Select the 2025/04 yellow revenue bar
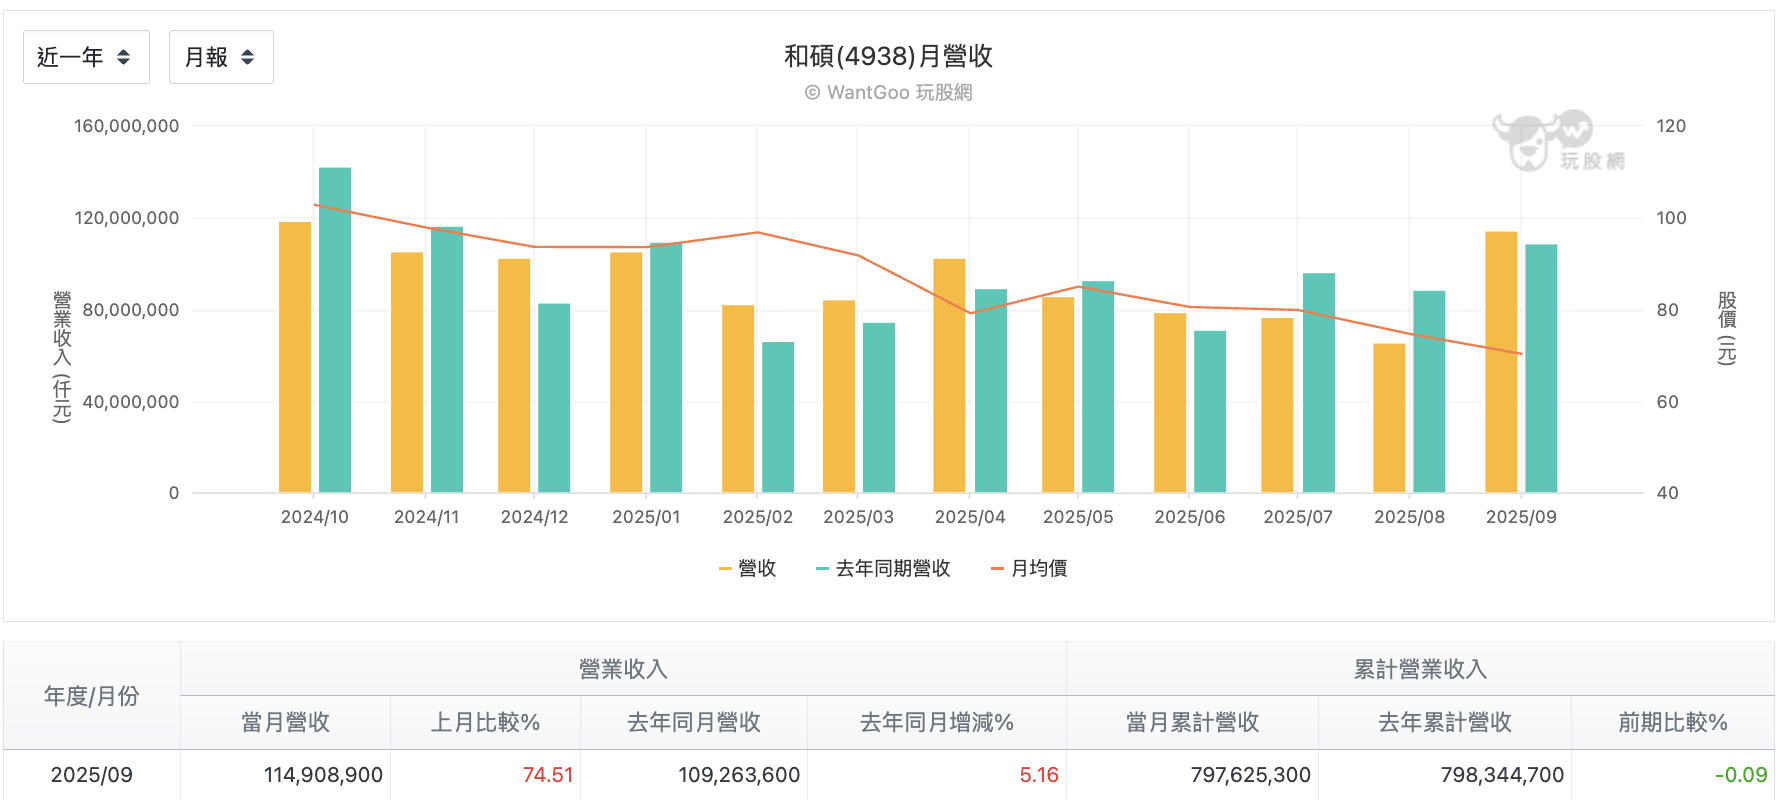Image resolution: width=1780 pixels, height=800 pixels. [x=949, y=376]
